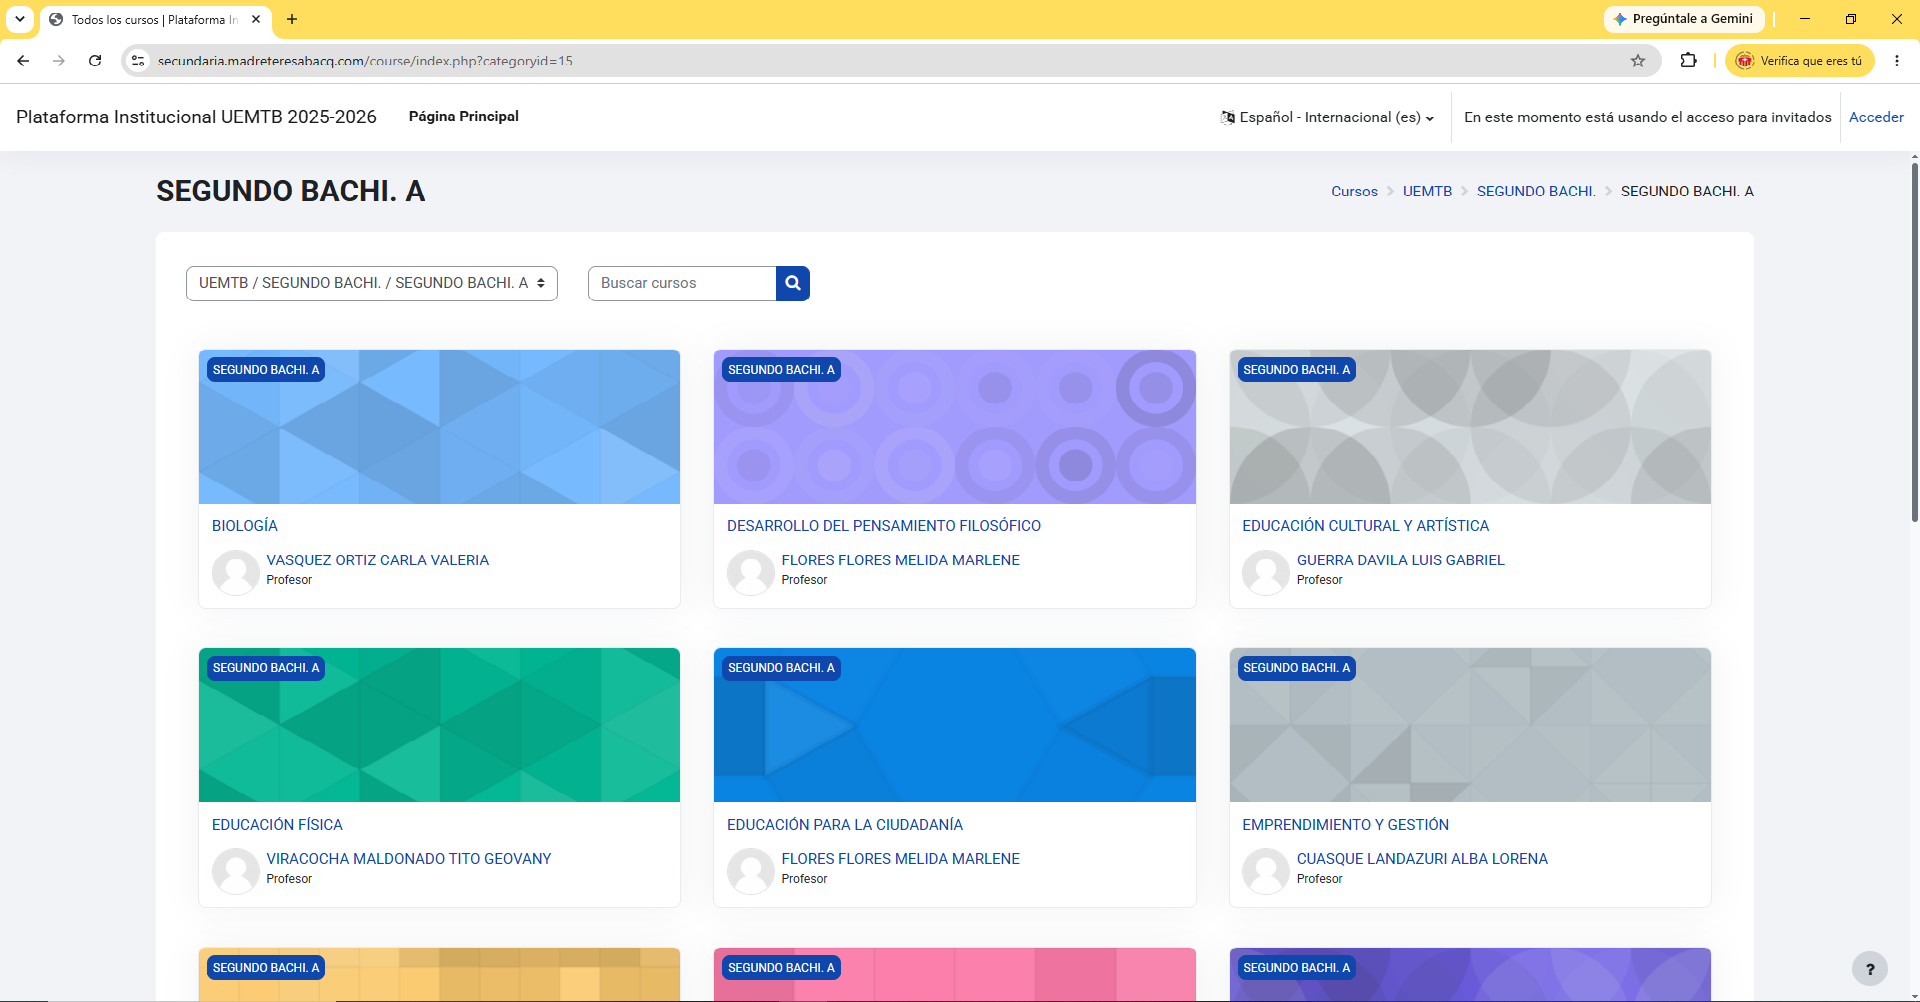This screenshot has height=1002, width=1920.
Task: Open SEGUNDO BACHI. breadcrumb link
Action: click(1536, 191)
